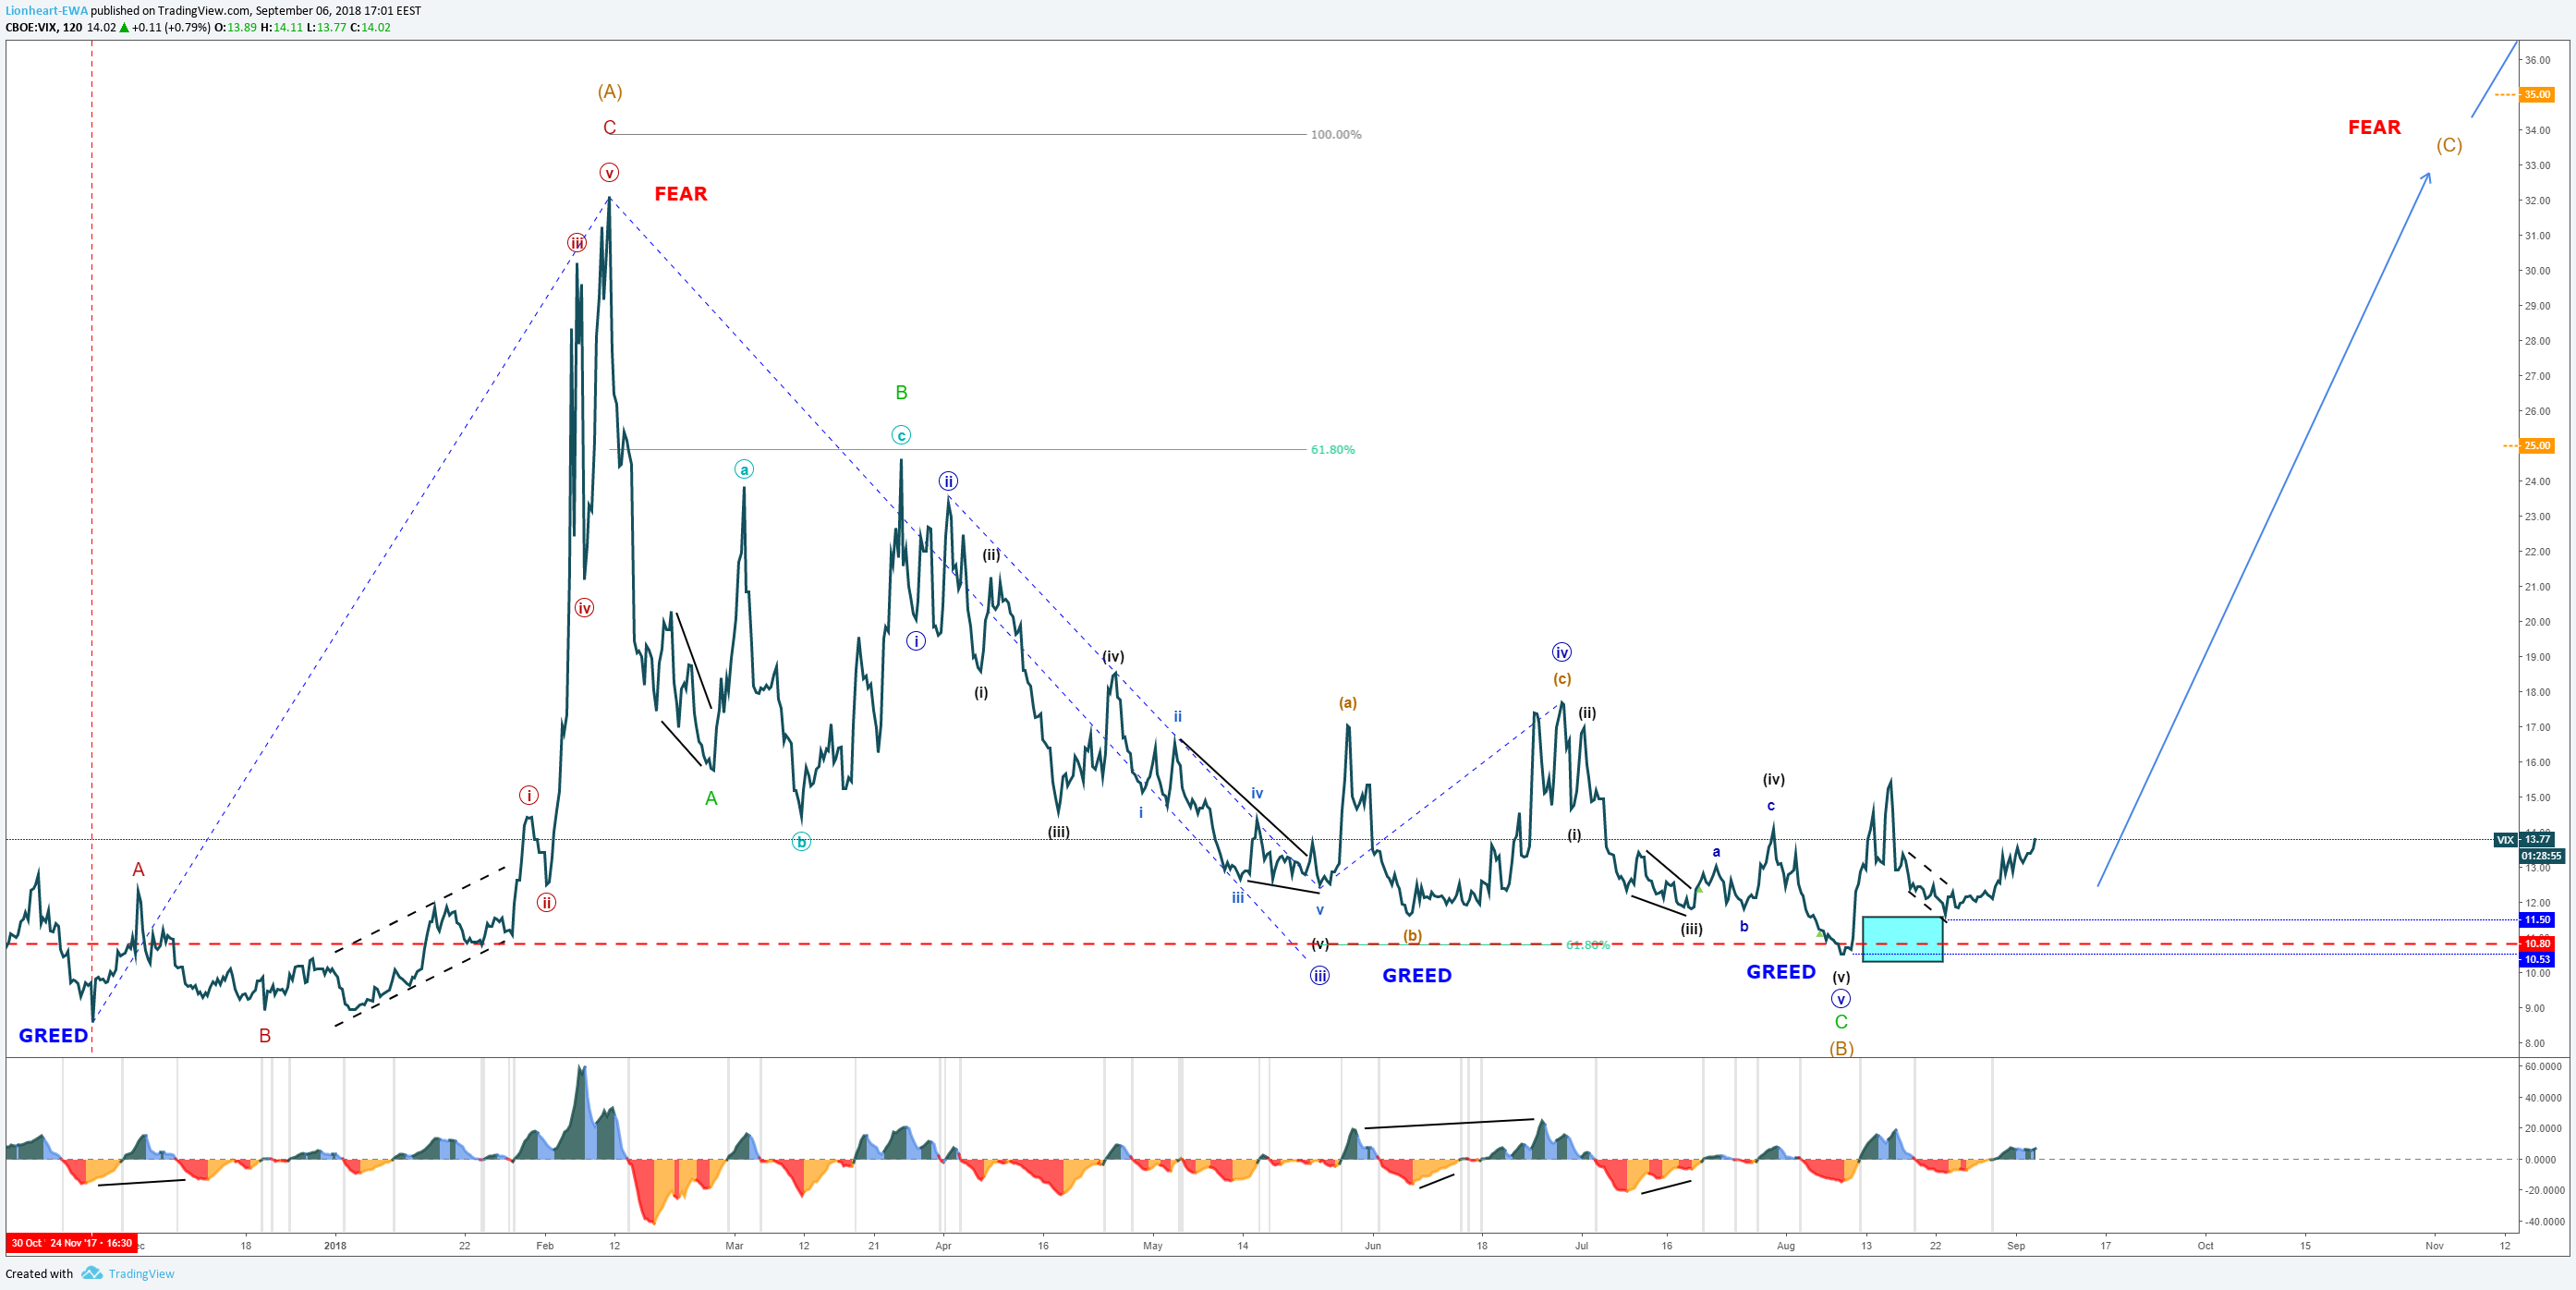Screen dimensions: 2576x1290
Task: Click the 36.00 value on price axis
Action: click(2536, 60)
